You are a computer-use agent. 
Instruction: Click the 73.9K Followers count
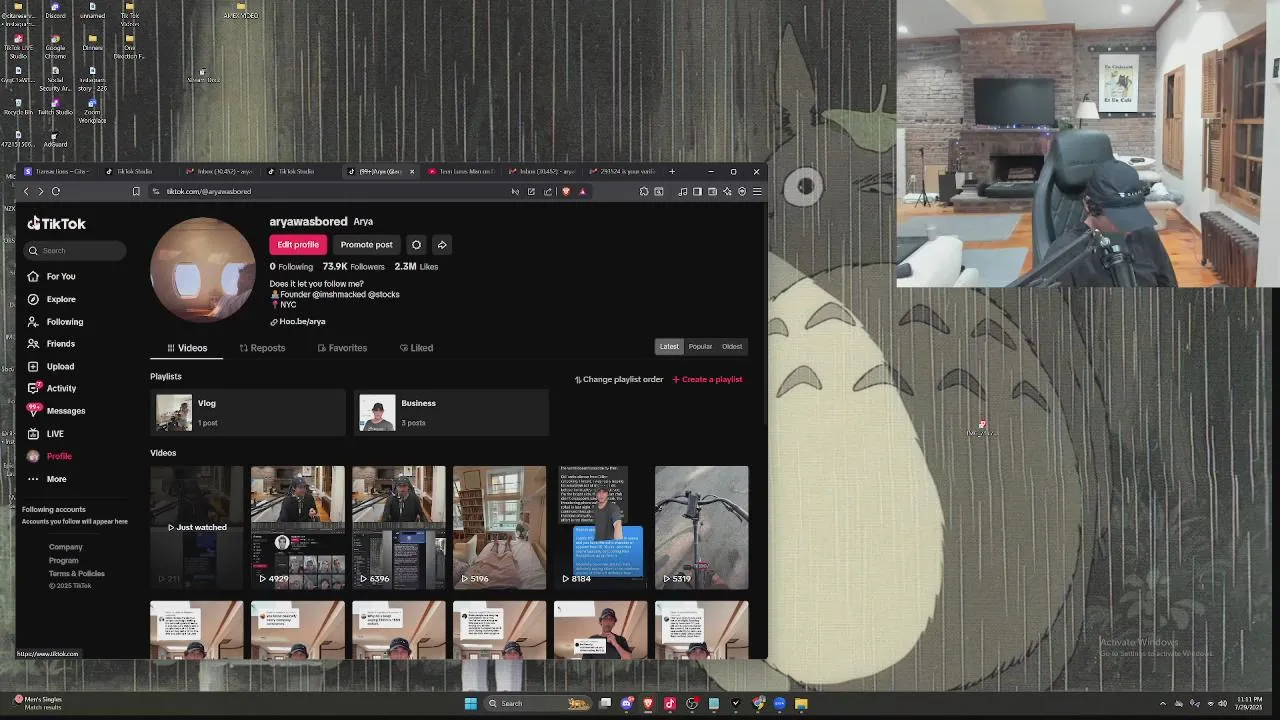[x=353, y=267]
